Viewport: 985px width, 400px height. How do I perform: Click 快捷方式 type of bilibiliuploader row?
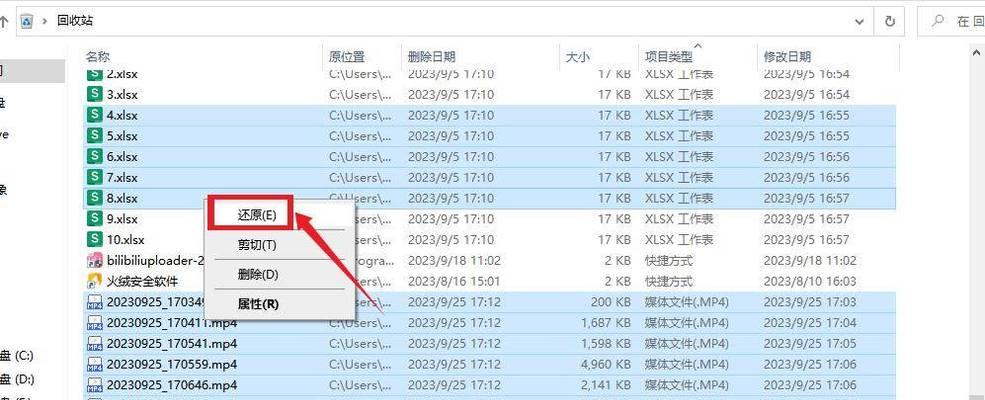tap(668, 261)
